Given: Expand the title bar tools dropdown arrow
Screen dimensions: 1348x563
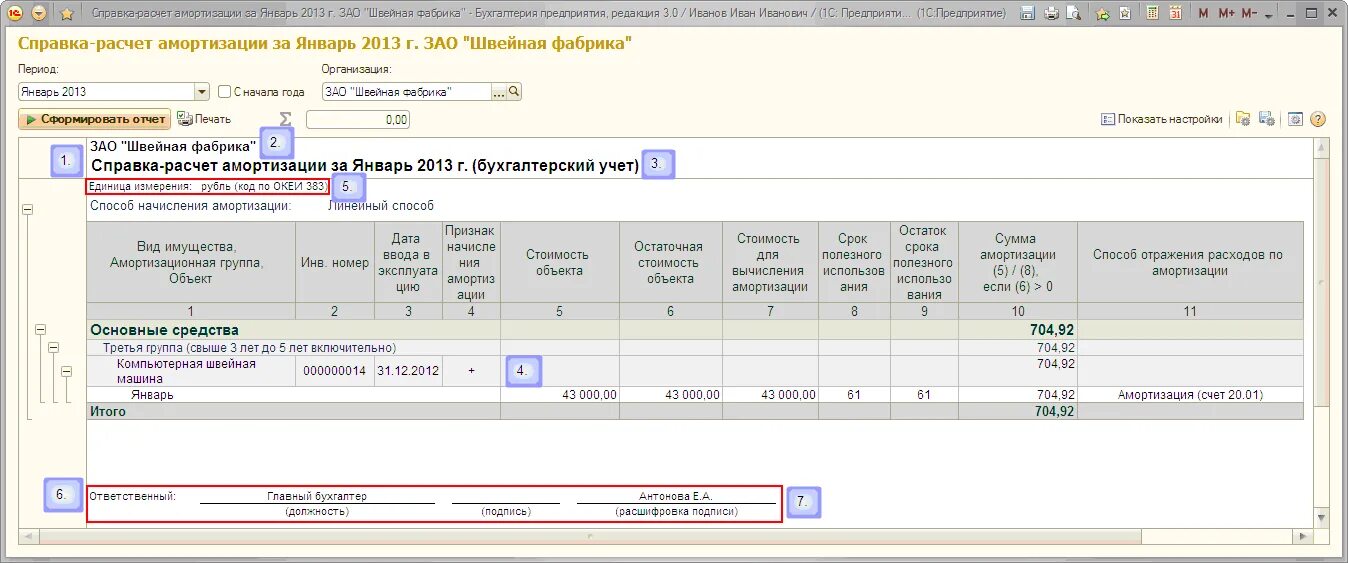Looking at the screenshot, I should [1269, 14].
